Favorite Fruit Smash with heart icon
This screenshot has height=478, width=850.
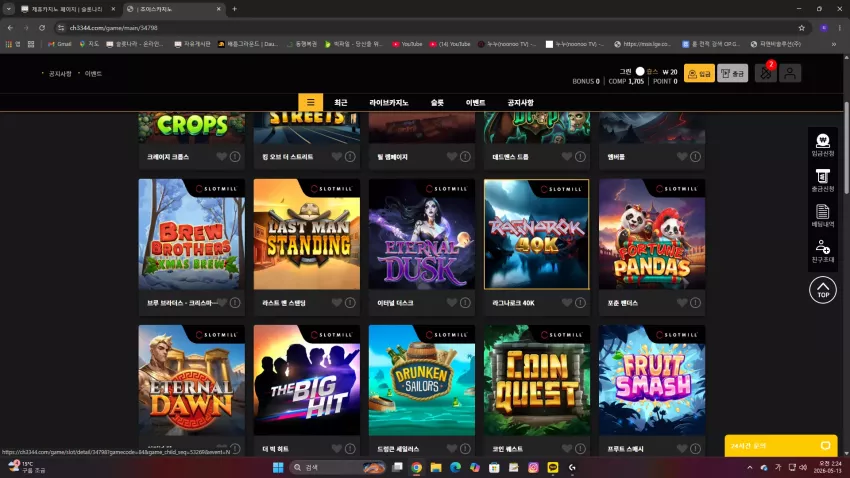pos(682,449)
